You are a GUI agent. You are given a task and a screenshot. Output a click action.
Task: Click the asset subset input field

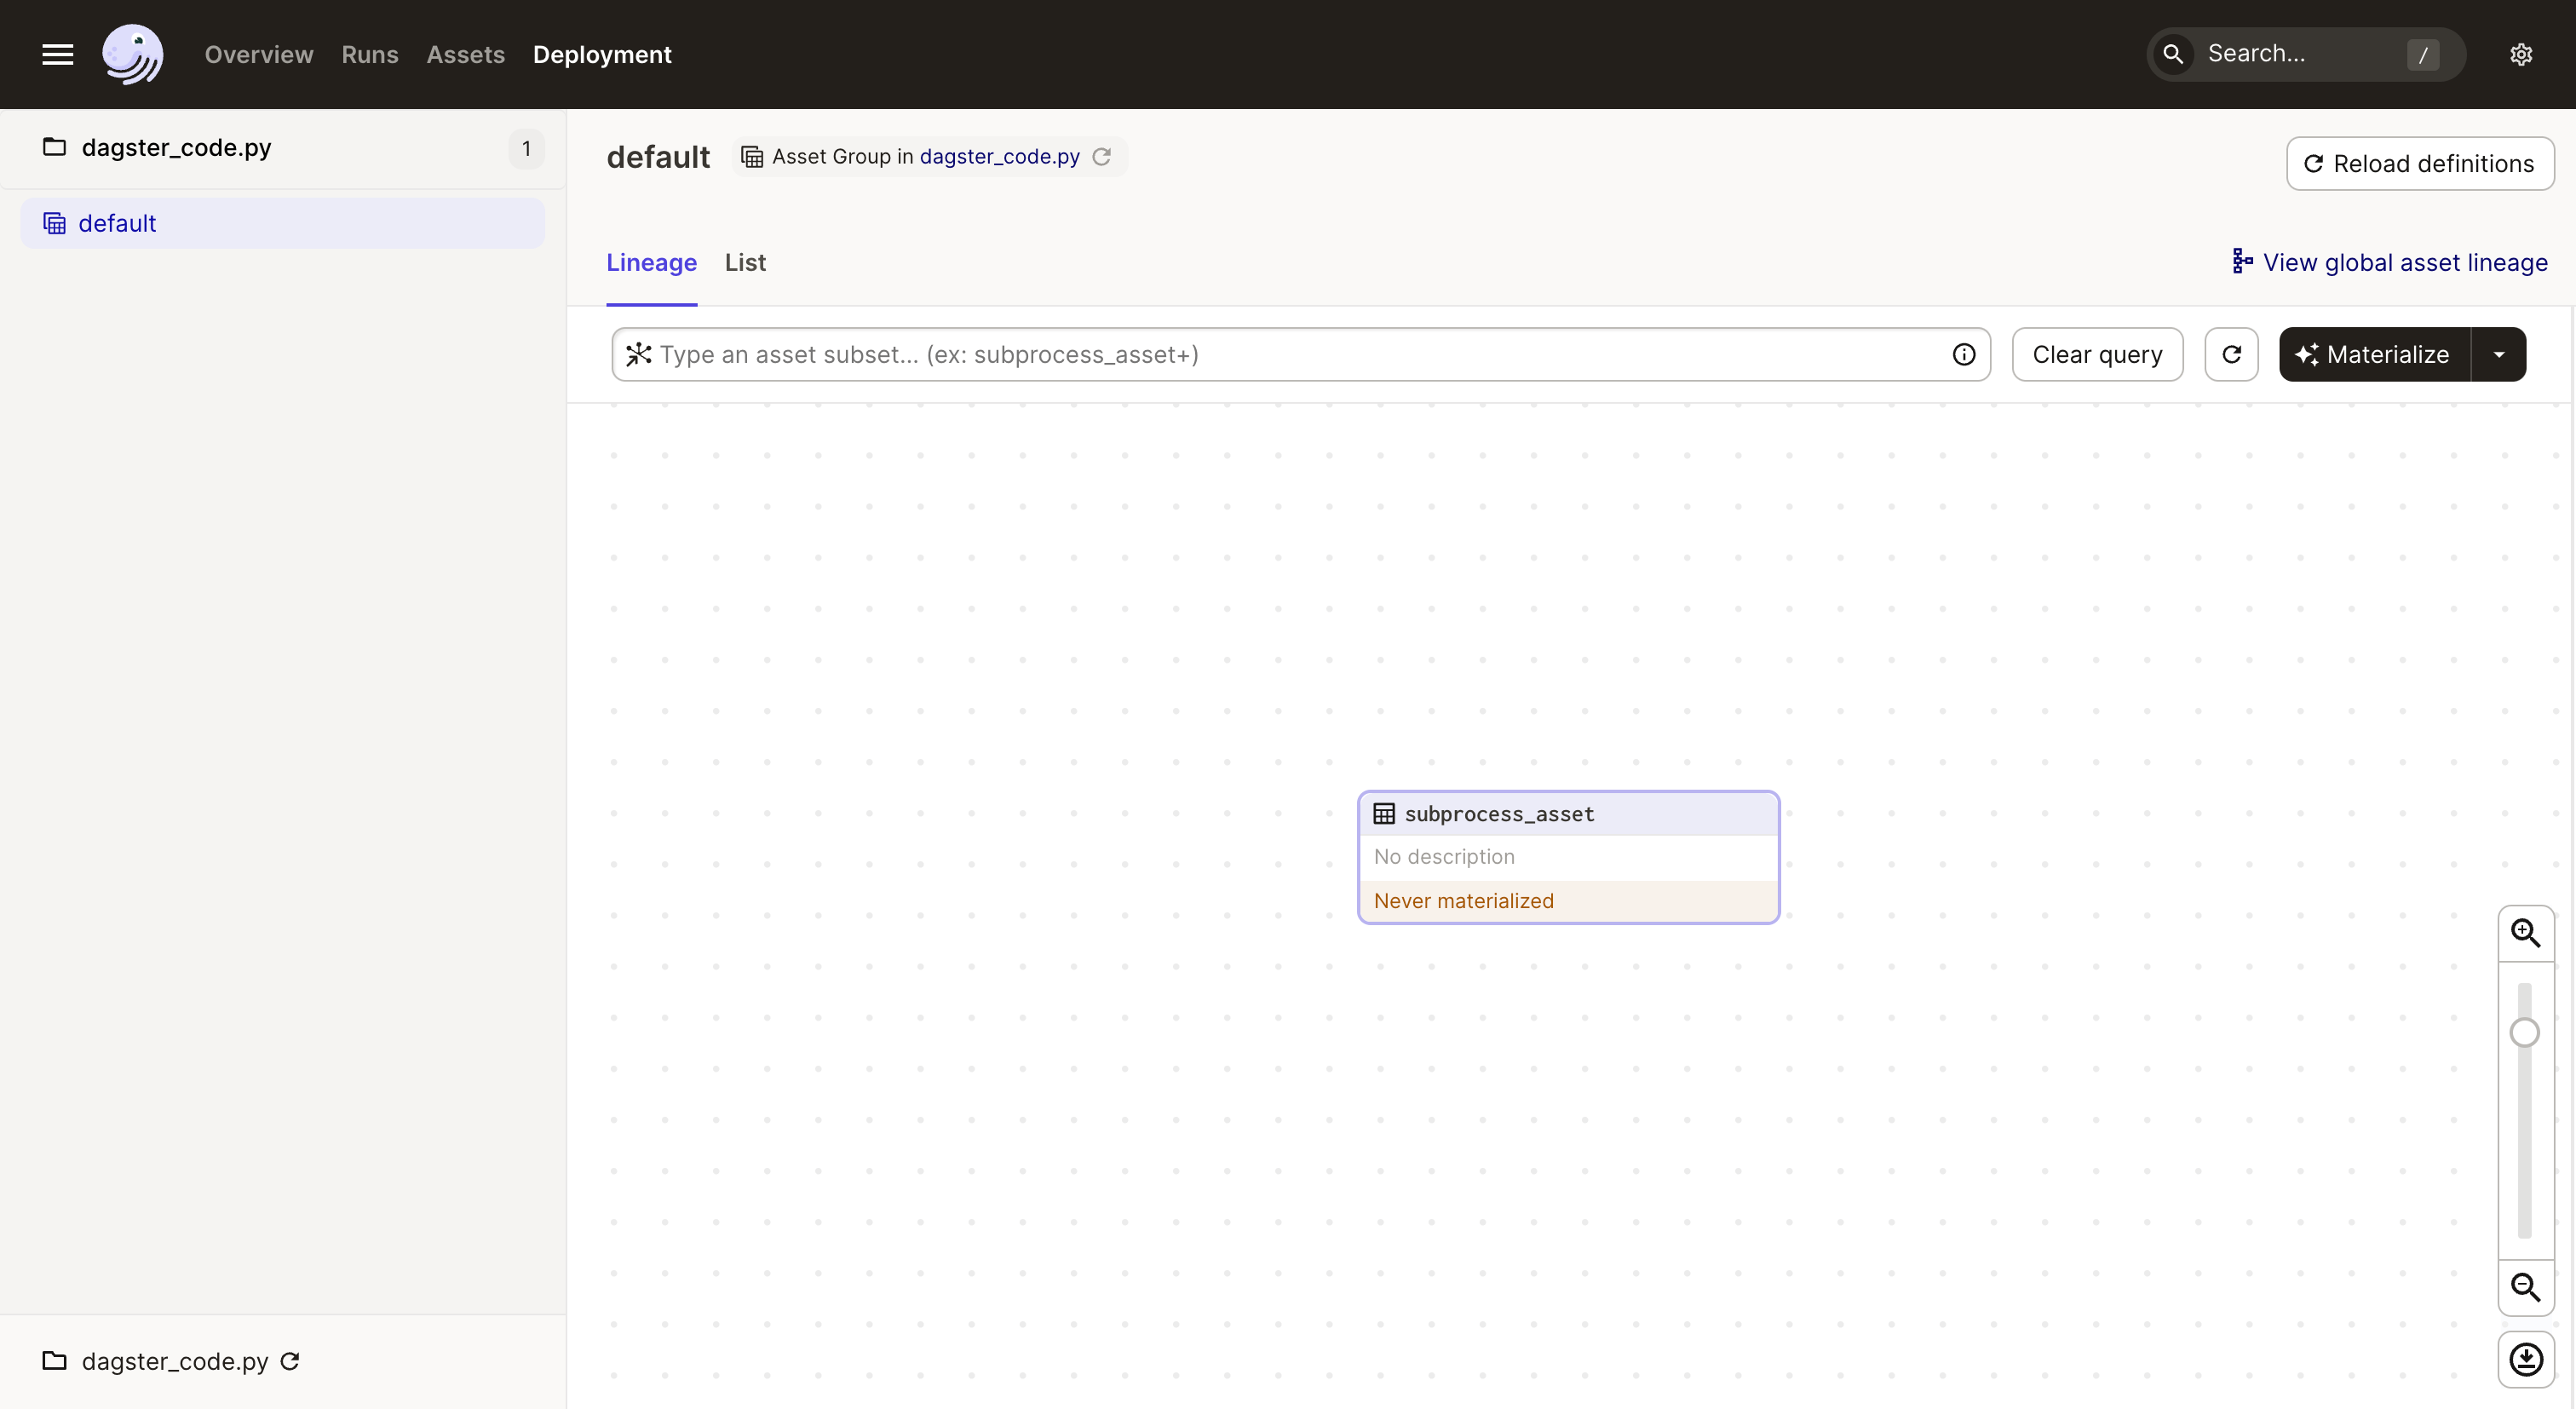[x=1299, y=354]
